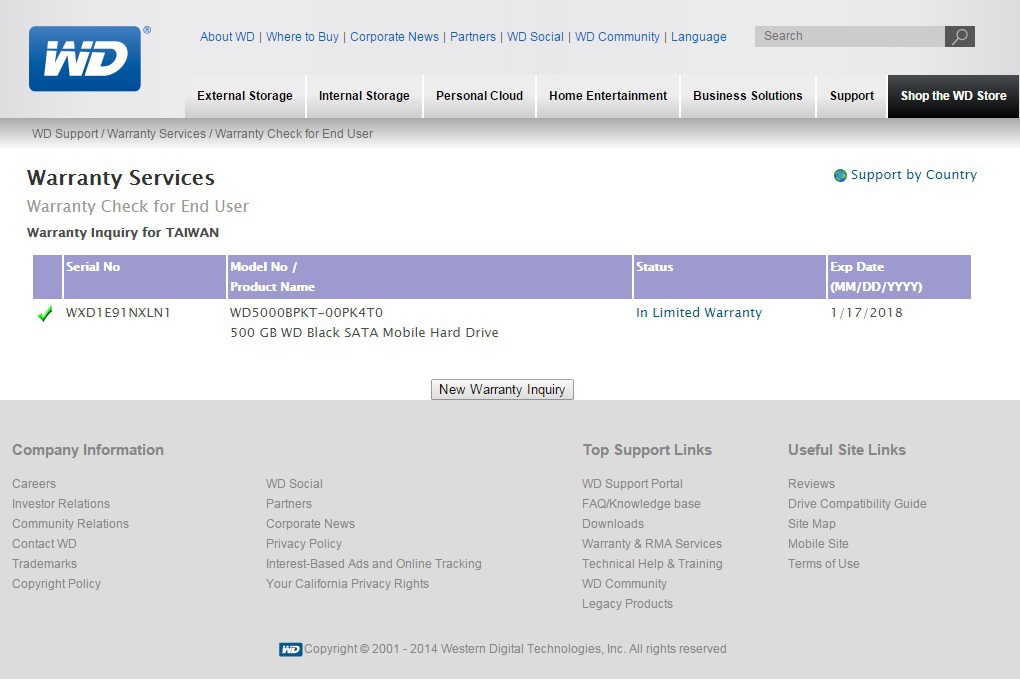Click the Contact WD footer link

click(44, 544)
